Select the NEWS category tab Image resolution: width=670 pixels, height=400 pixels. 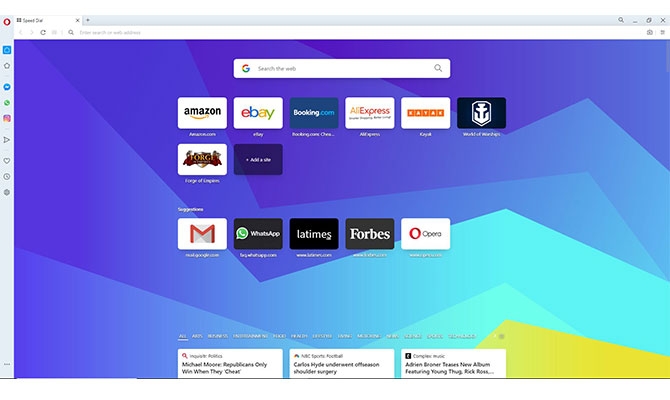tap(392, 336)
